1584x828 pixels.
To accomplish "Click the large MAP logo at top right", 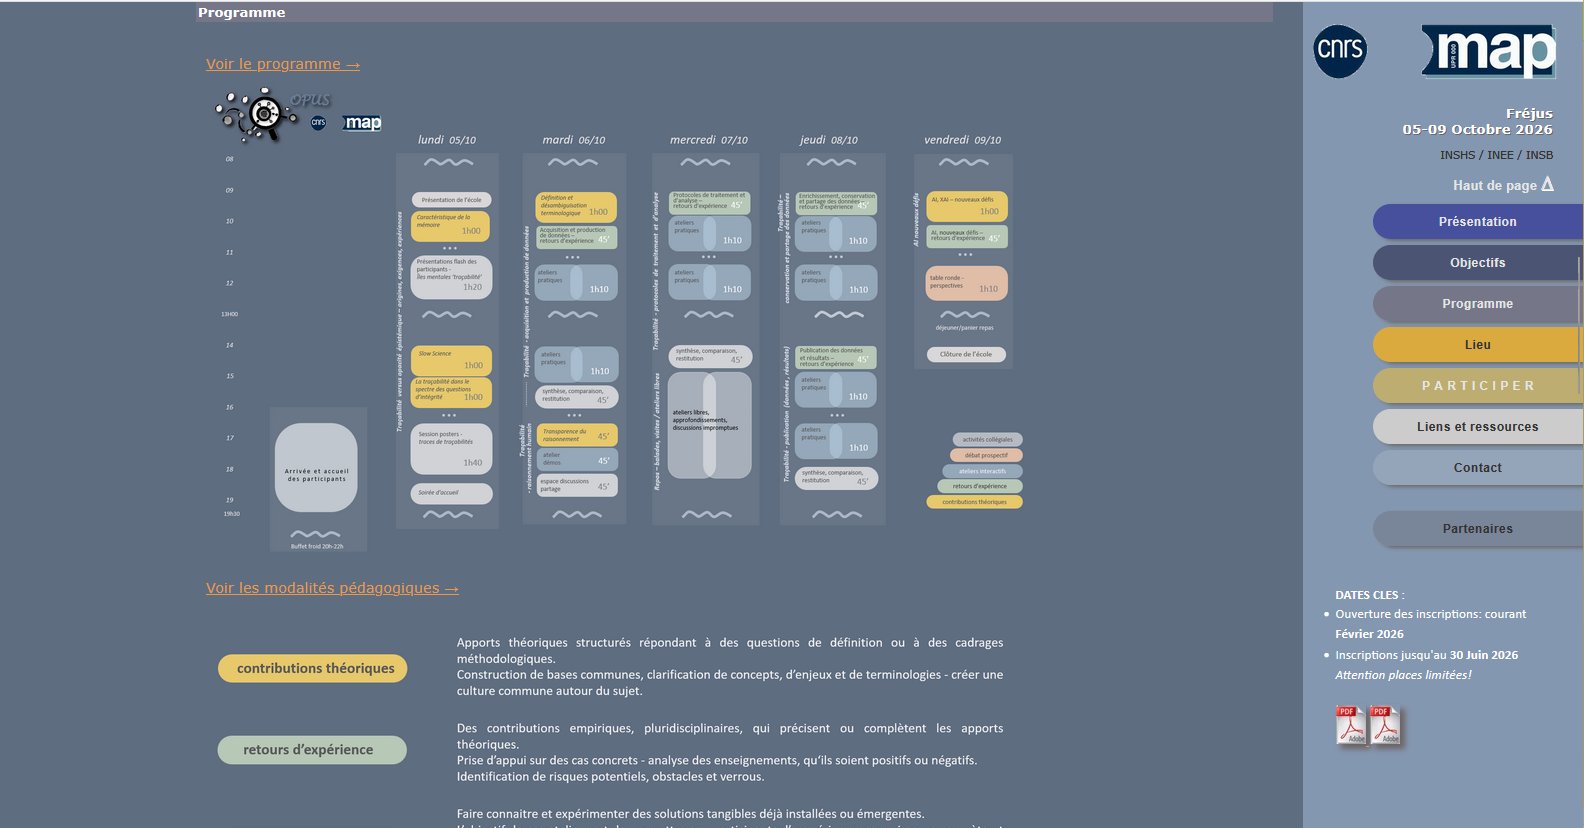I will click(x=1488, y=51).
